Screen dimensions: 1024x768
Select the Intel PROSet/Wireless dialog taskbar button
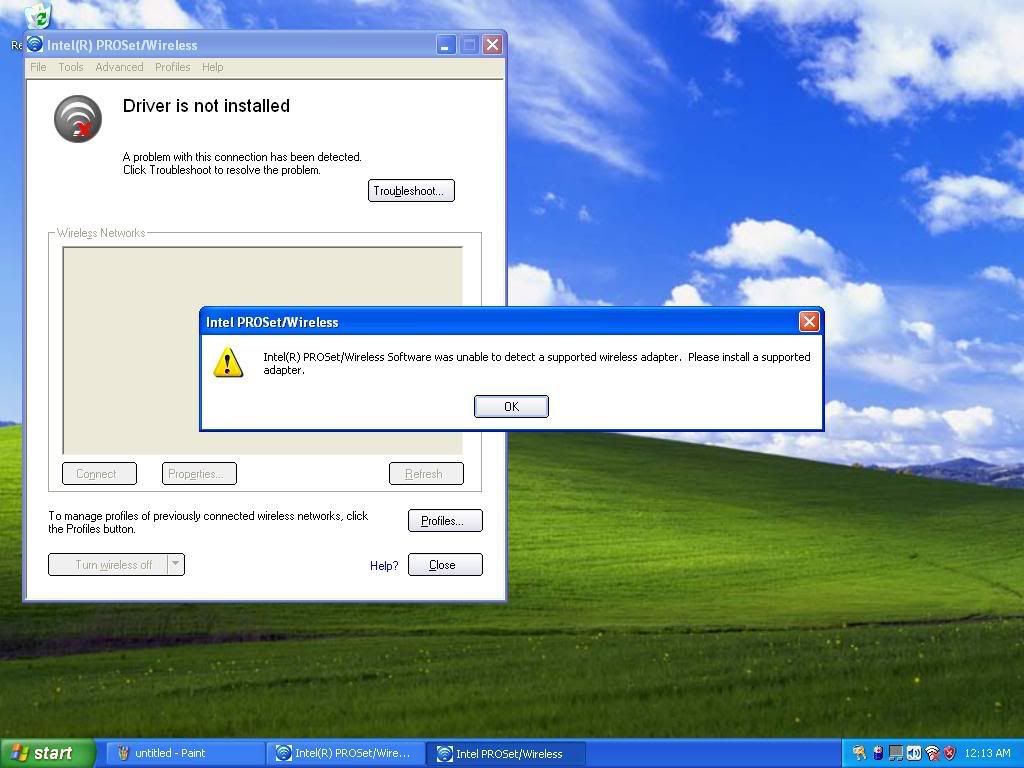(505, 753)
